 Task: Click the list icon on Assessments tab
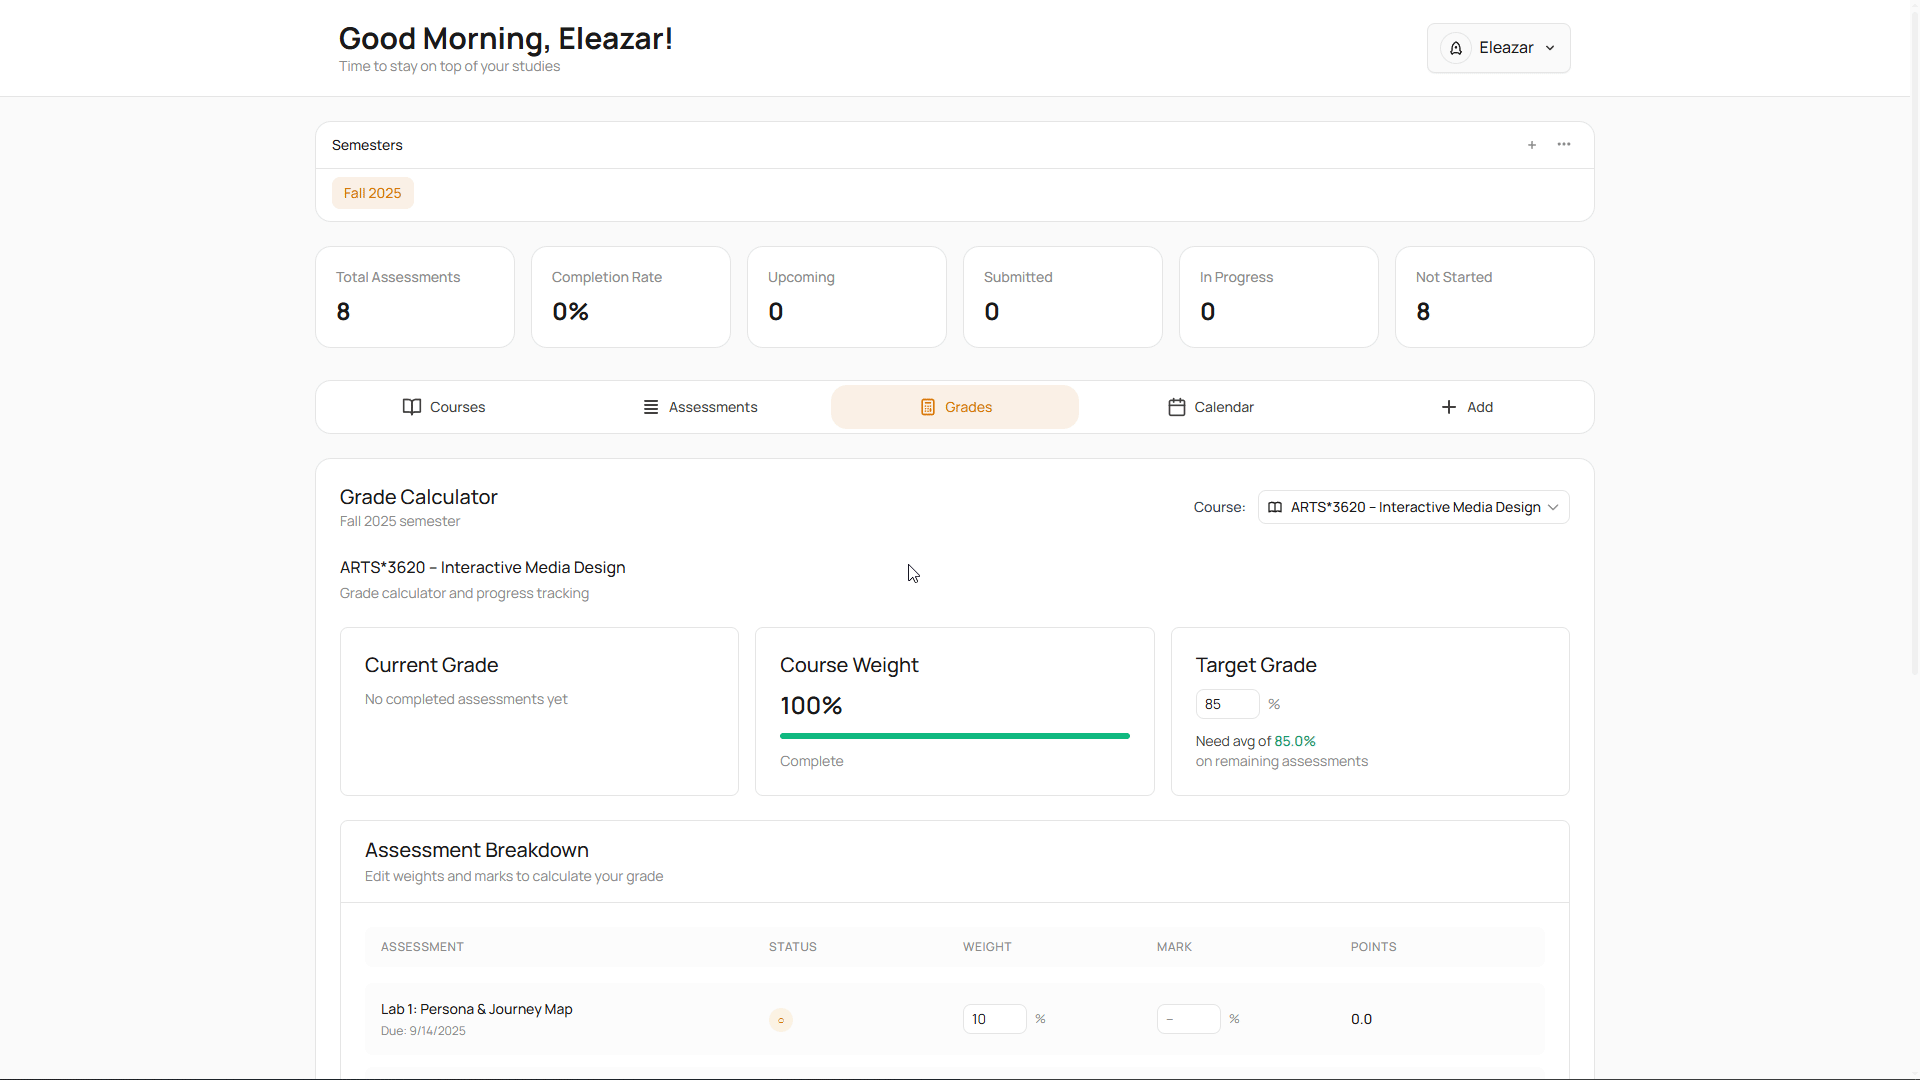point(651,407)
